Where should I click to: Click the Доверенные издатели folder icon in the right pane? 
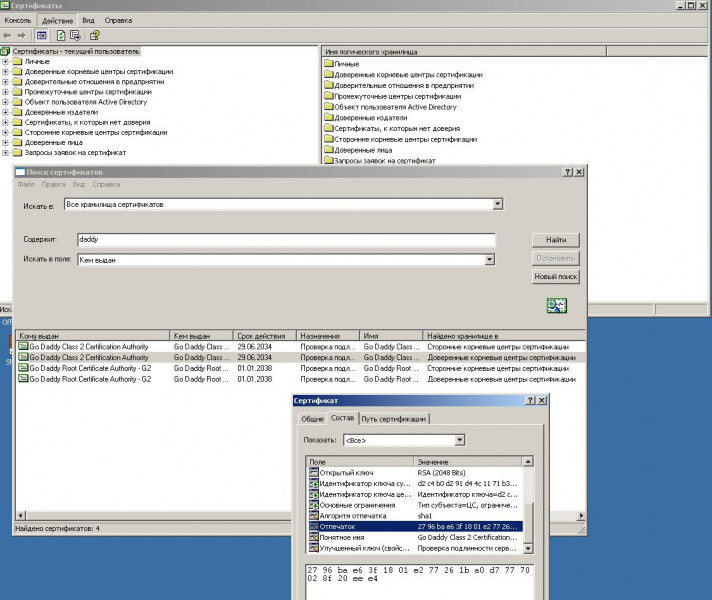click(x=329, y=117)
